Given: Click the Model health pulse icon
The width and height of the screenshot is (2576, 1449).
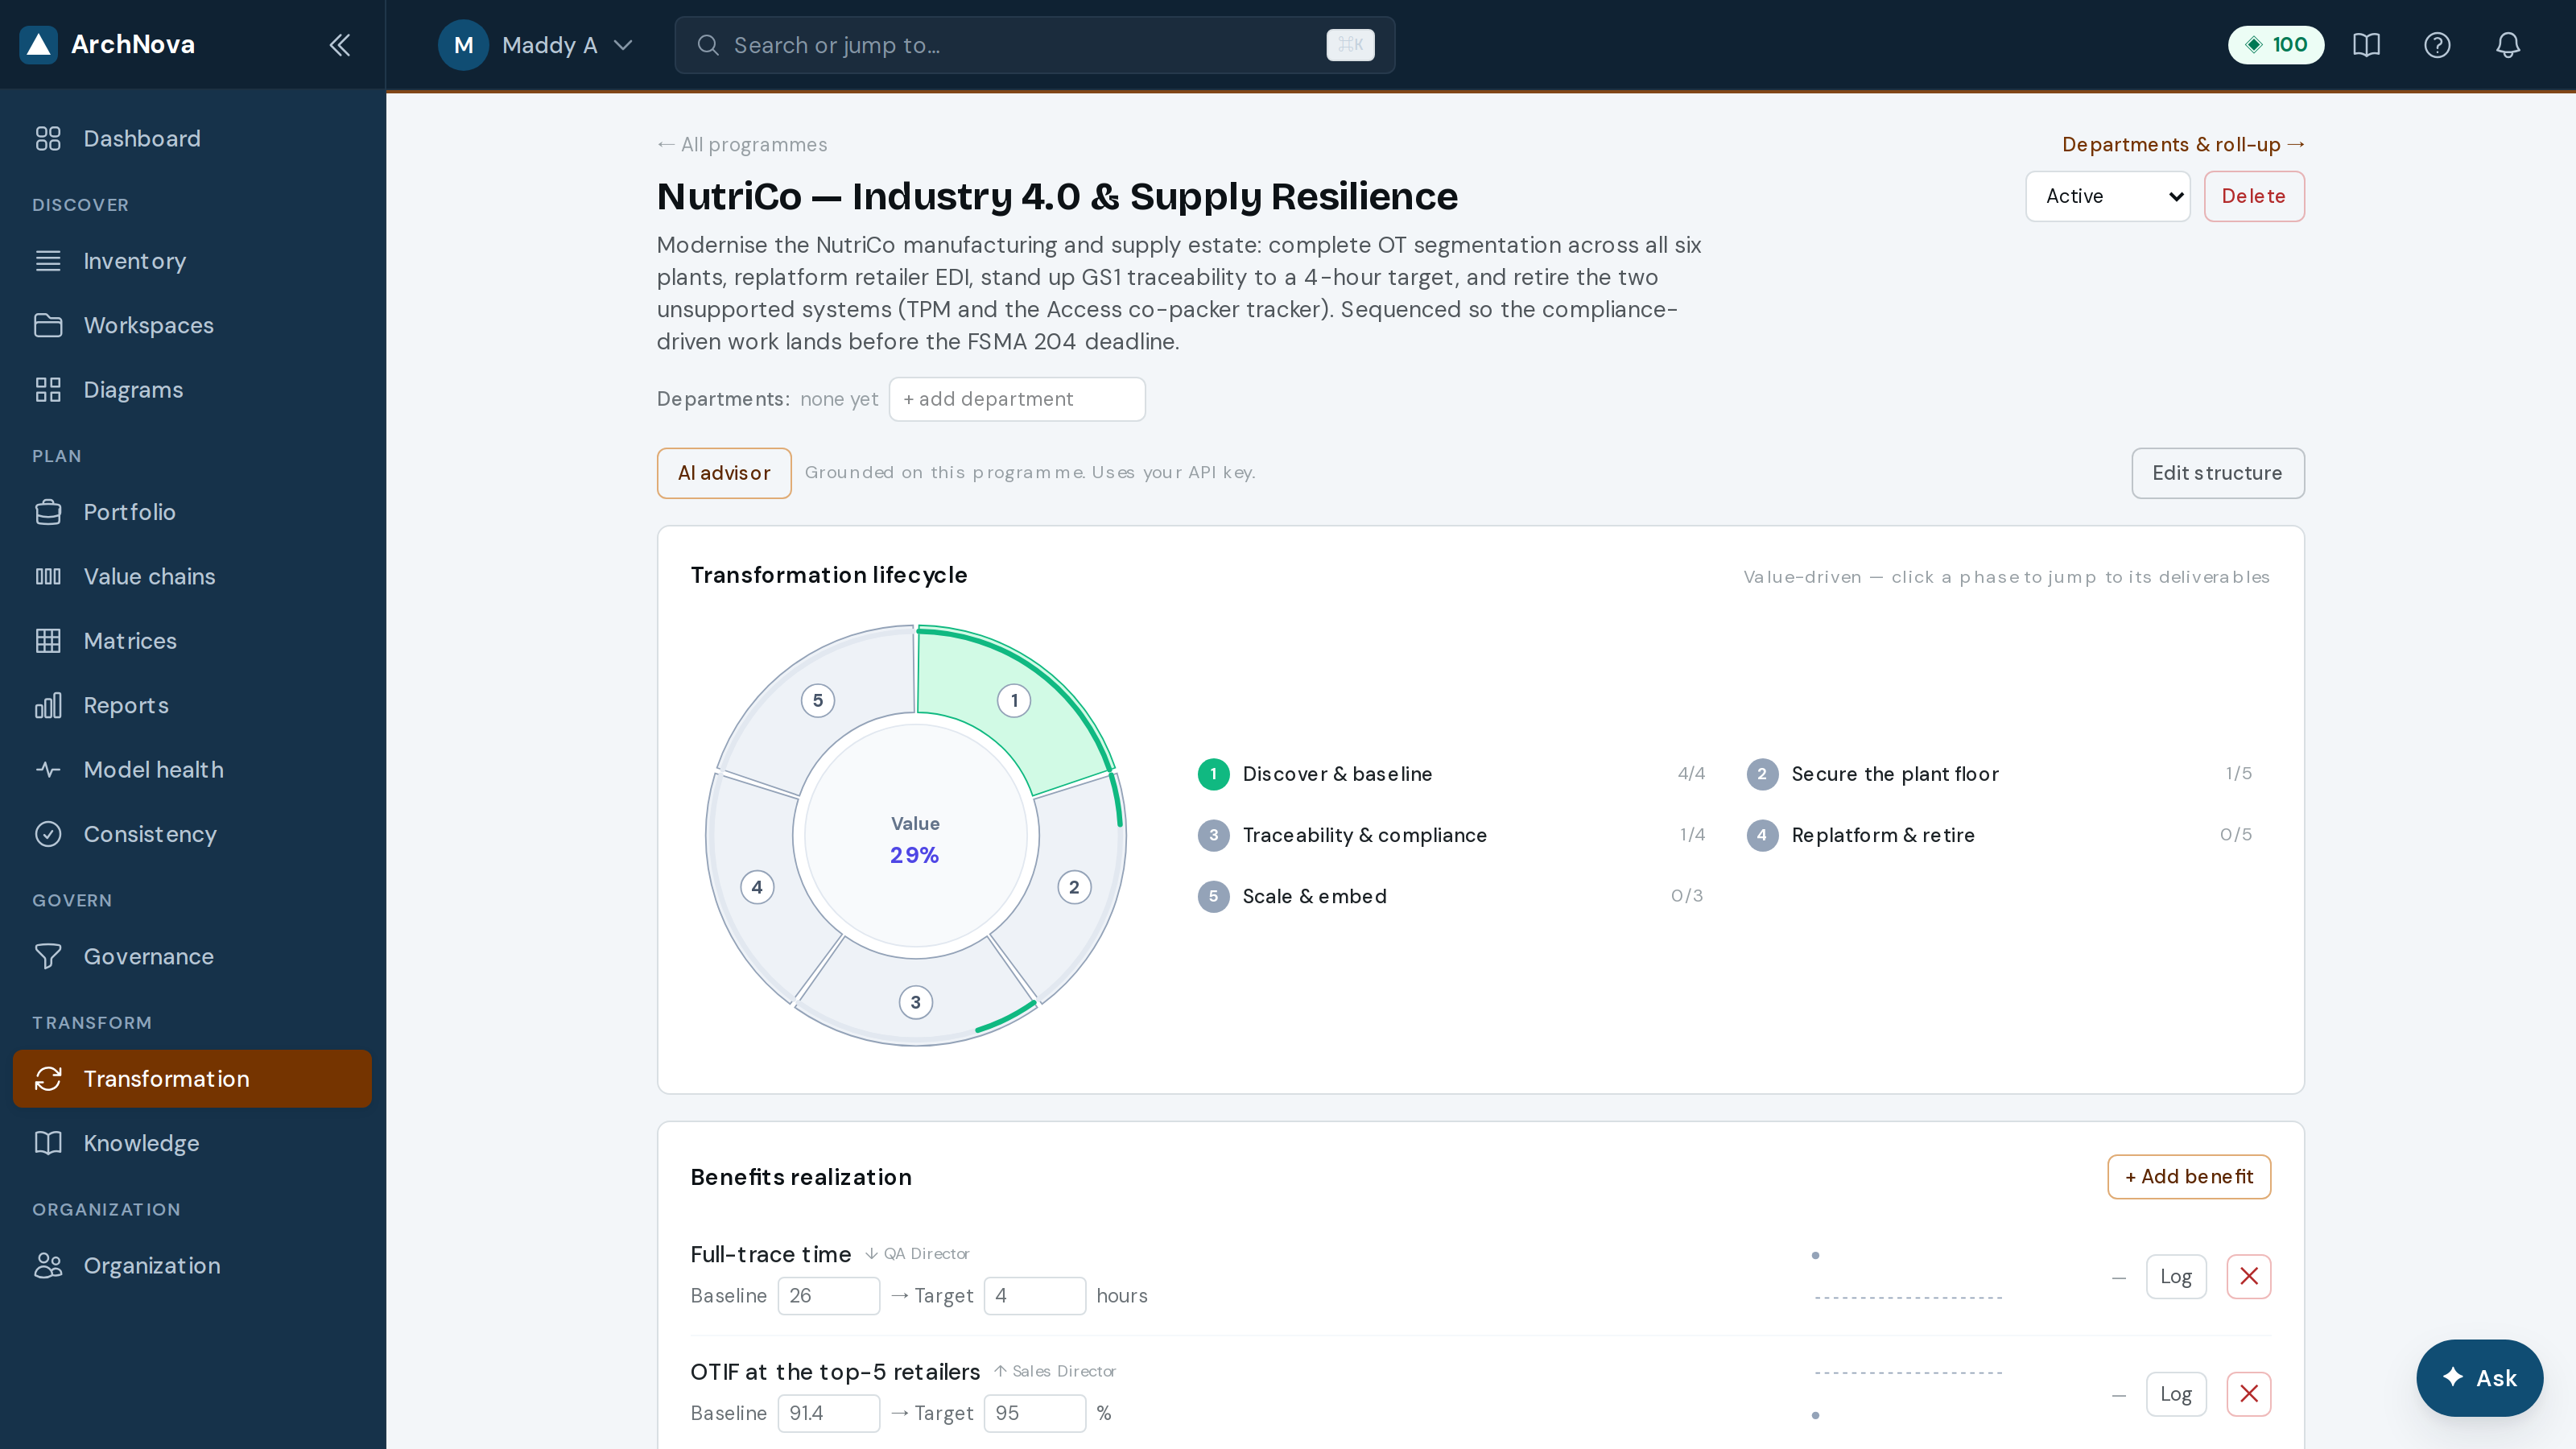Looking at the screenshot, I should (x=48, y=770).
